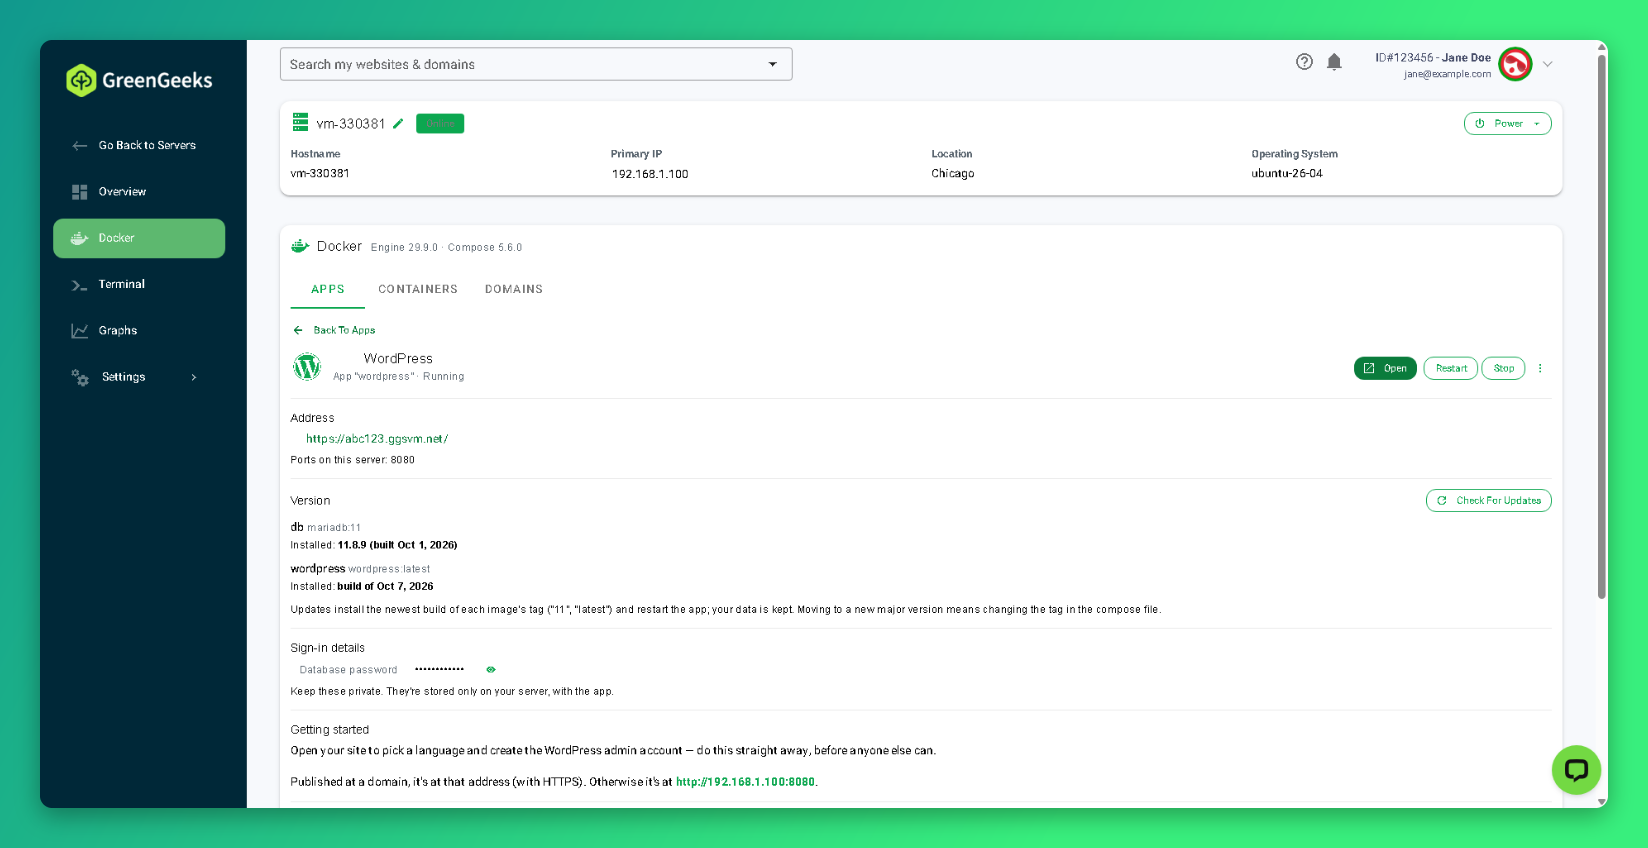1648x848 pixels.
Task: Click the Primary IP value 192.168.1.100
Action: coord(650,174)
